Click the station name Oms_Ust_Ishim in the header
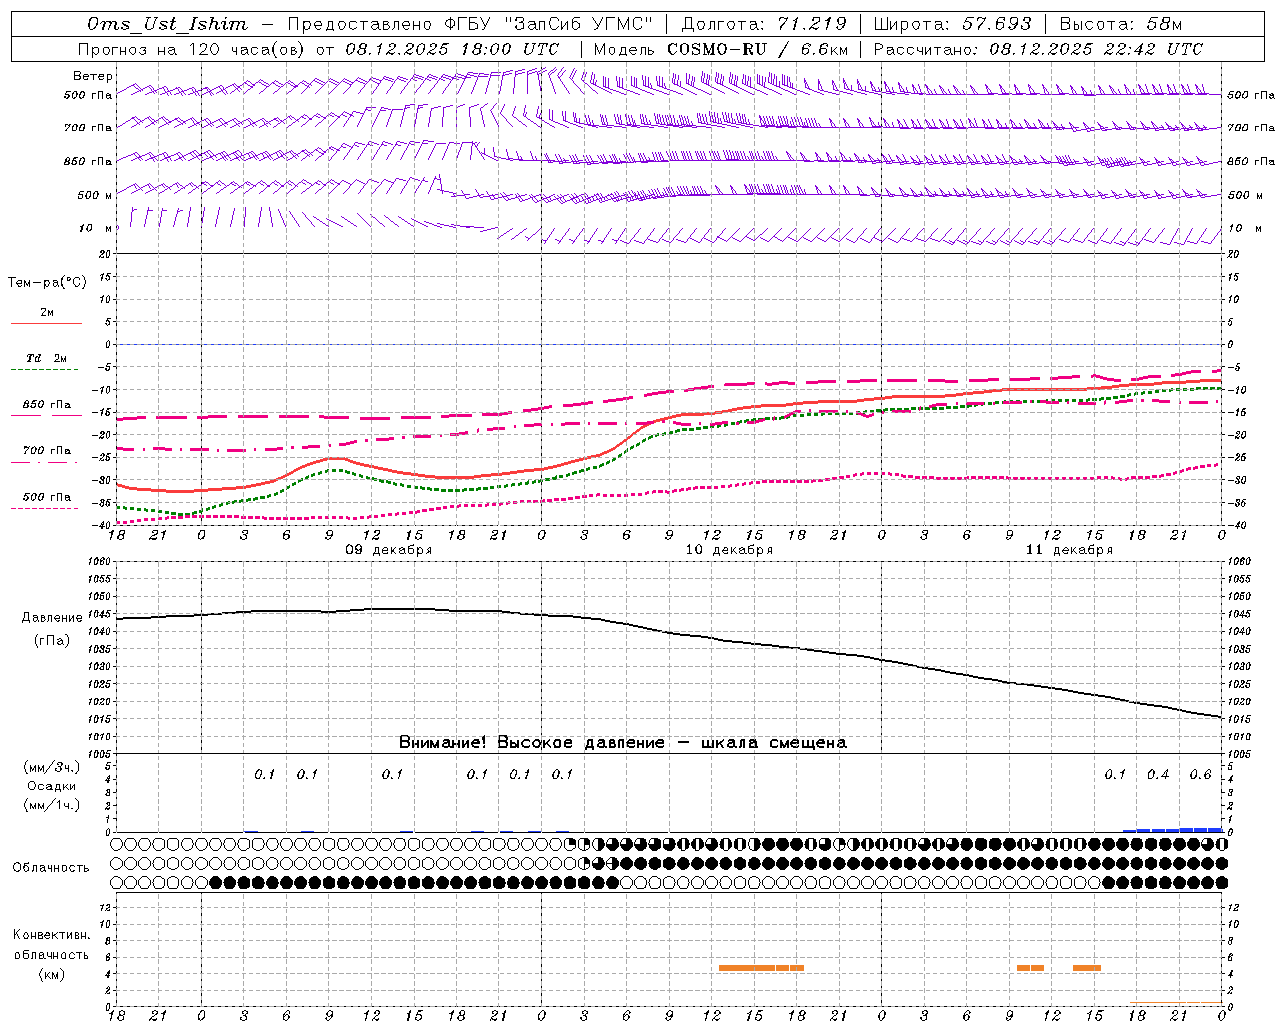Image resolution: width=1280 pixels, height=1024 pixels. pos(167,24)
